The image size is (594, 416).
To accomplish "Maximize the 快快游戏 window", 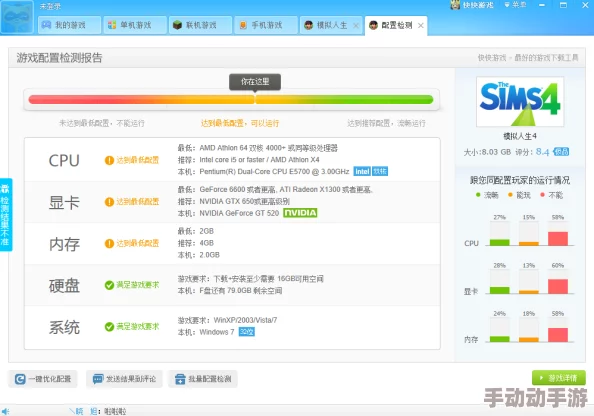I will 563,5.
